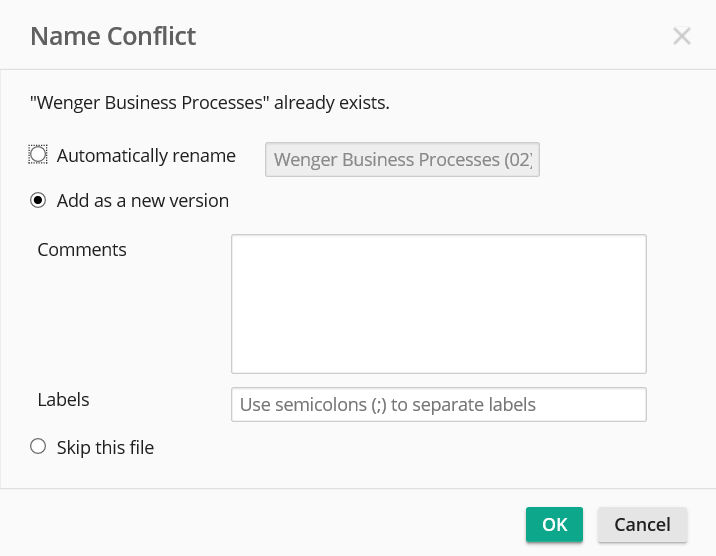Click the Comments field label

coord(82,250)
